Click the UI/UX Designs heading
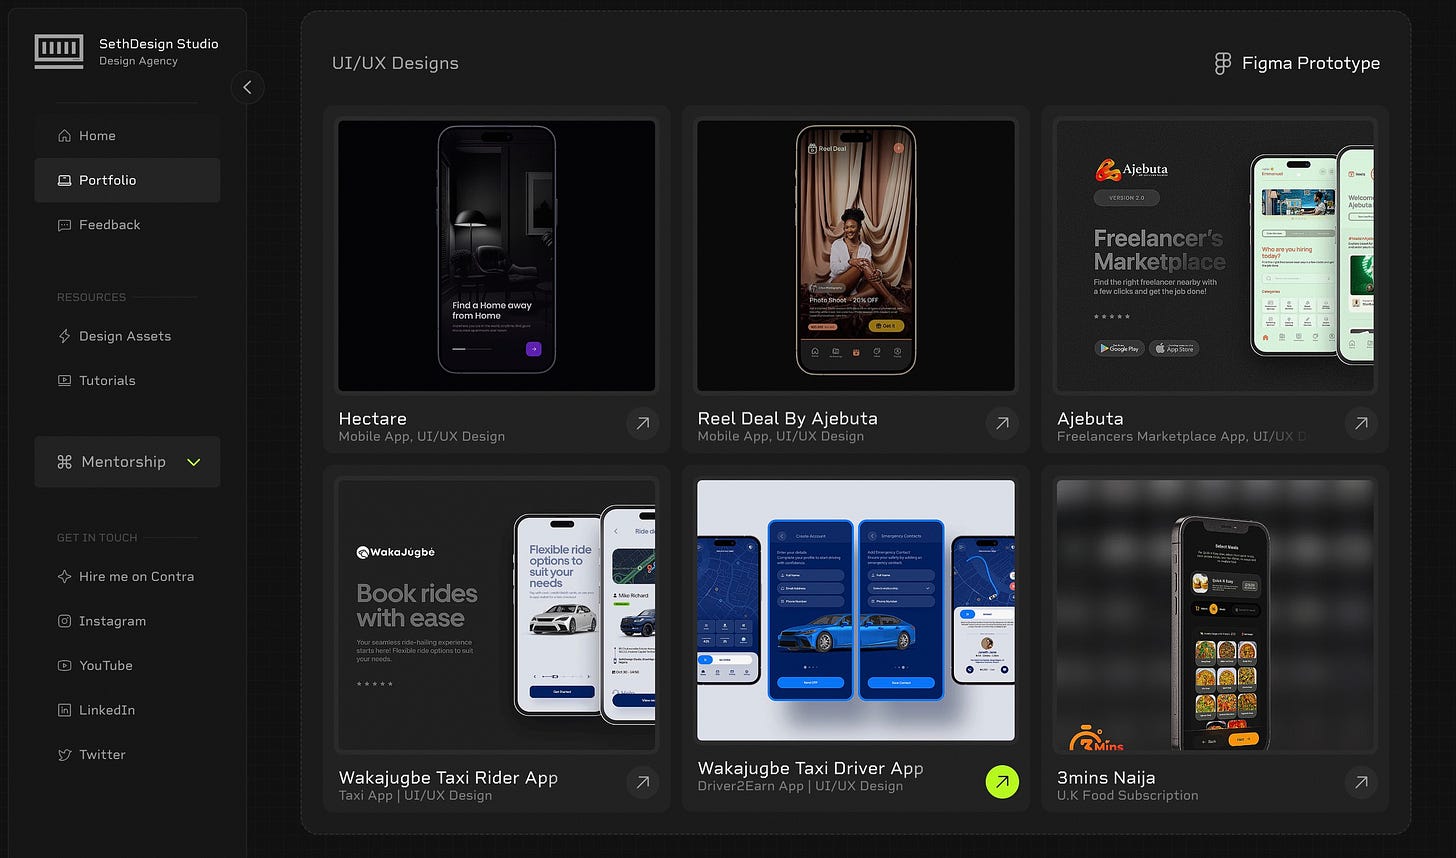Image resolution: width=1456 pixels, height=858 pixels. 395,63
